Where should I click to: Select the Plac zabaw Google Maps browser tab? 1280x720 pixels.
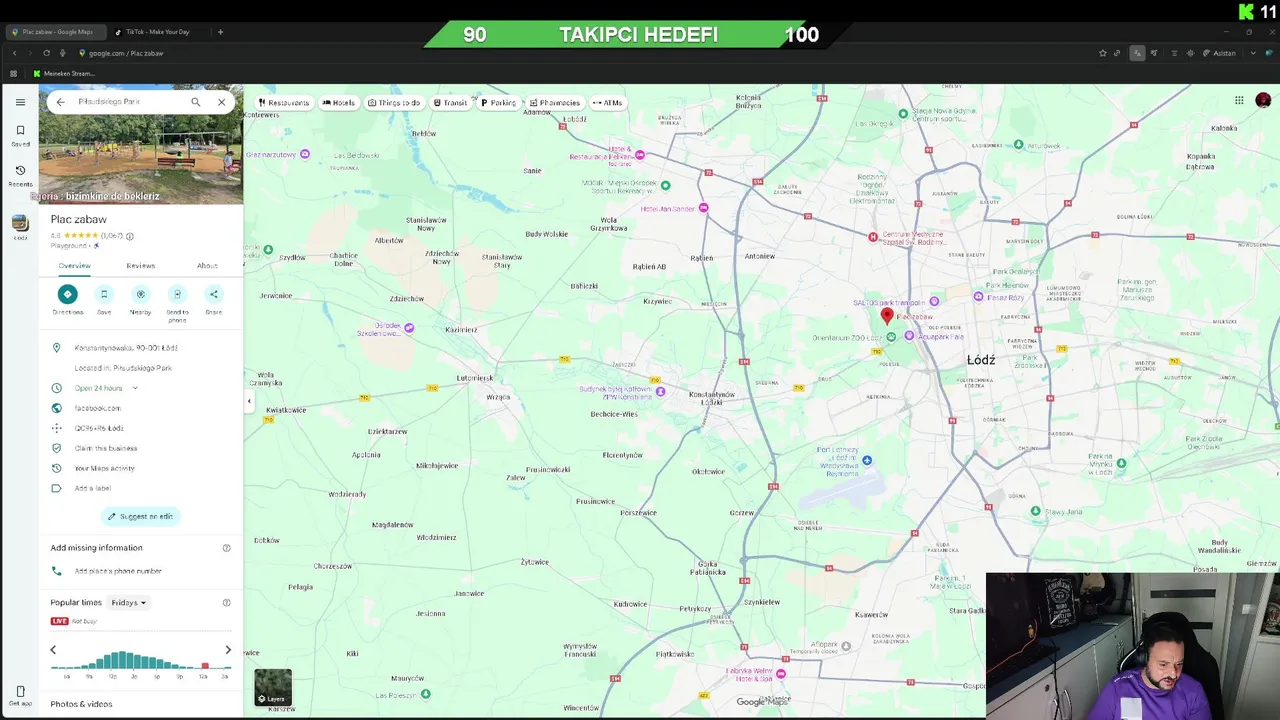pyautogui.click(x=57, y=32)
